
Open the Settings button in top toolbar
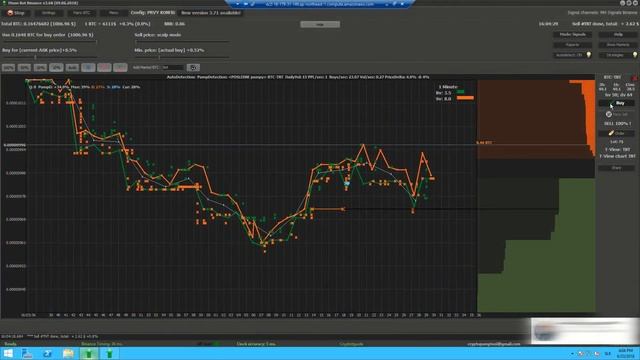[49, 13]
